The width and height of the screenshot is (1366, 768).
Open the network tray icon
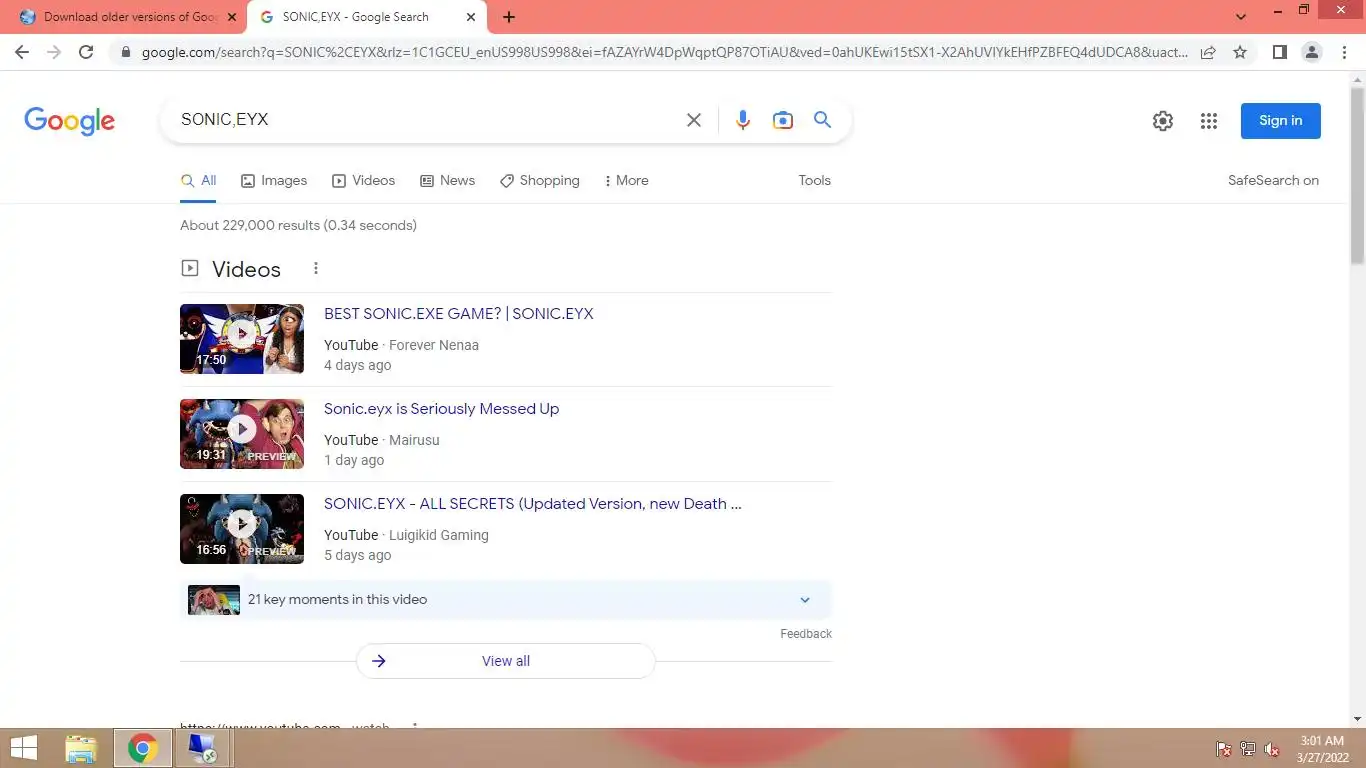pos(1248,749)
